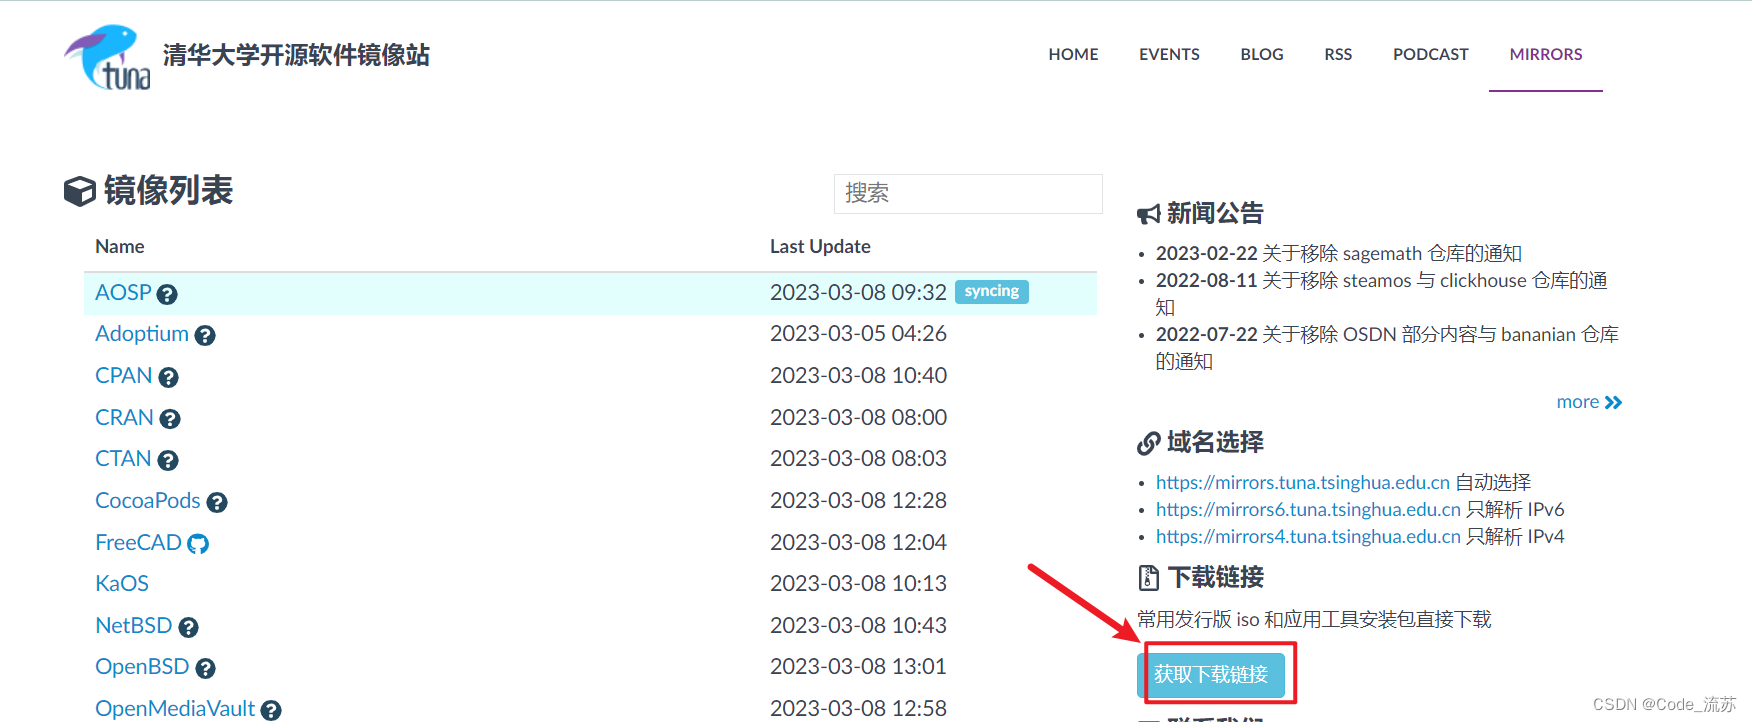Click the 搜索 mirror search field
The image size is (1752, 722).
[x=968, y=193]
